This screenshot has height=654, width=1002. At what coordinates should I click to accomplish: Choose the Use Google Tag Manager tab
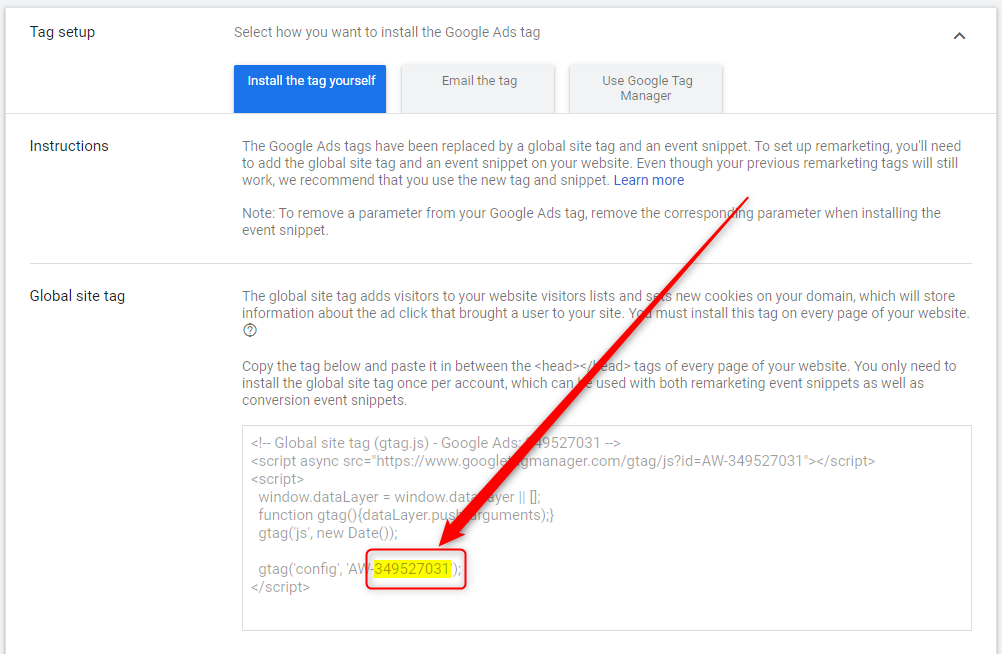[646, 89]
